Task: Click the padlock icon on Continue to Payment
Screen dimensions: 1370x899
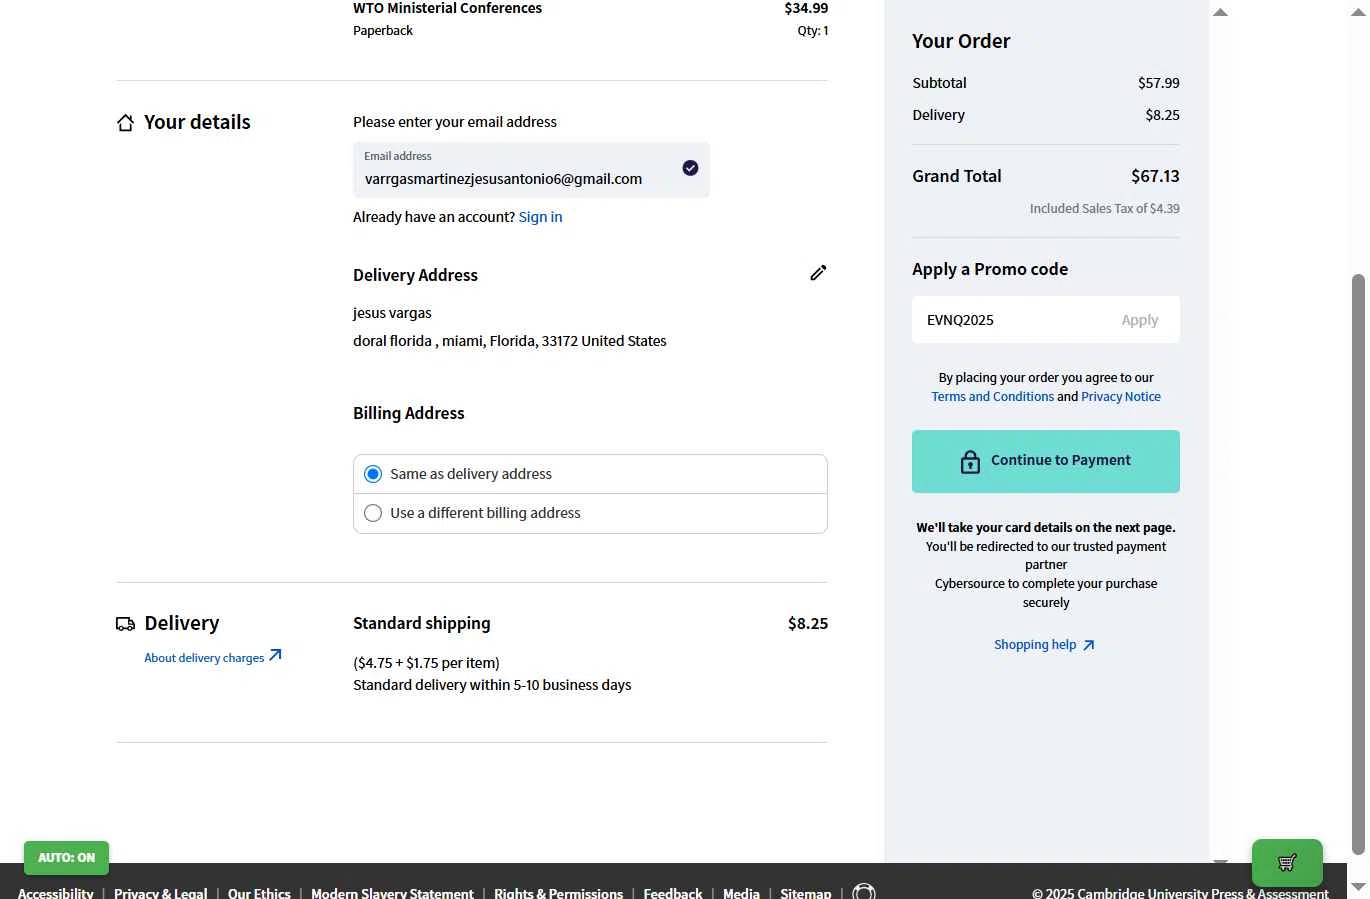Action: tap(970, 461)
